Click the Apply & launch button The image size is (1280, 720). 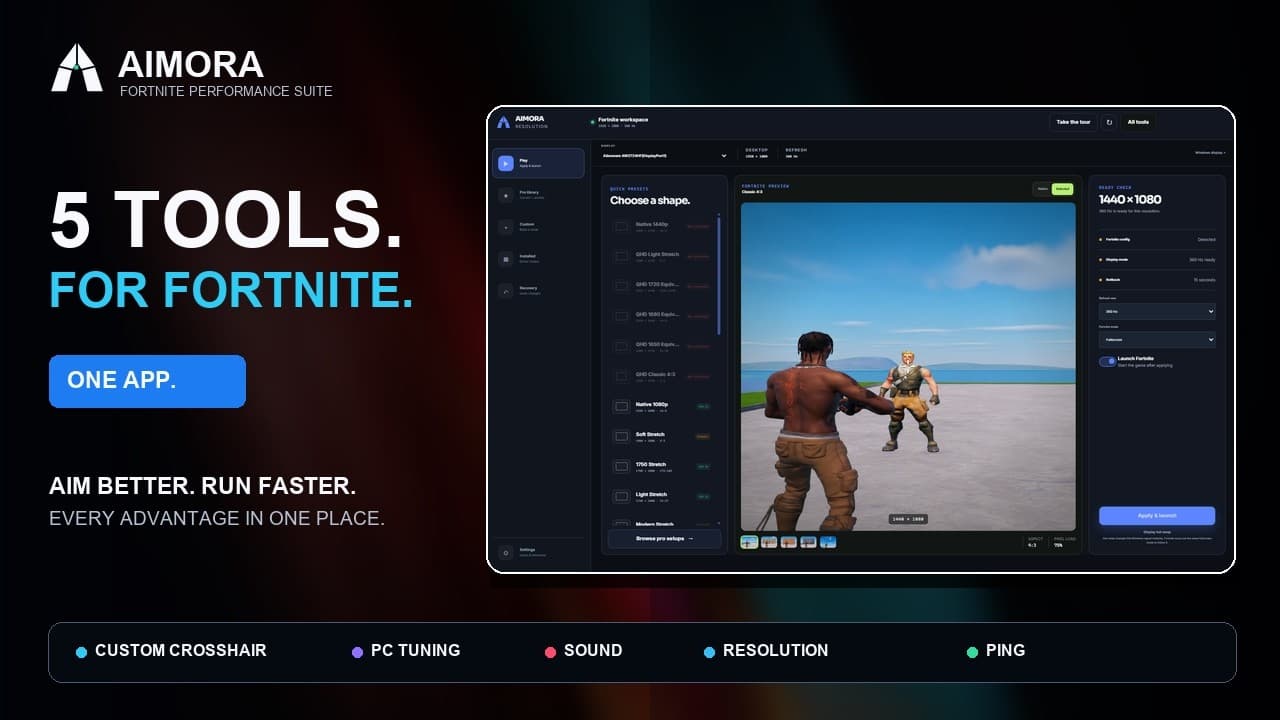coord(1157,516)
